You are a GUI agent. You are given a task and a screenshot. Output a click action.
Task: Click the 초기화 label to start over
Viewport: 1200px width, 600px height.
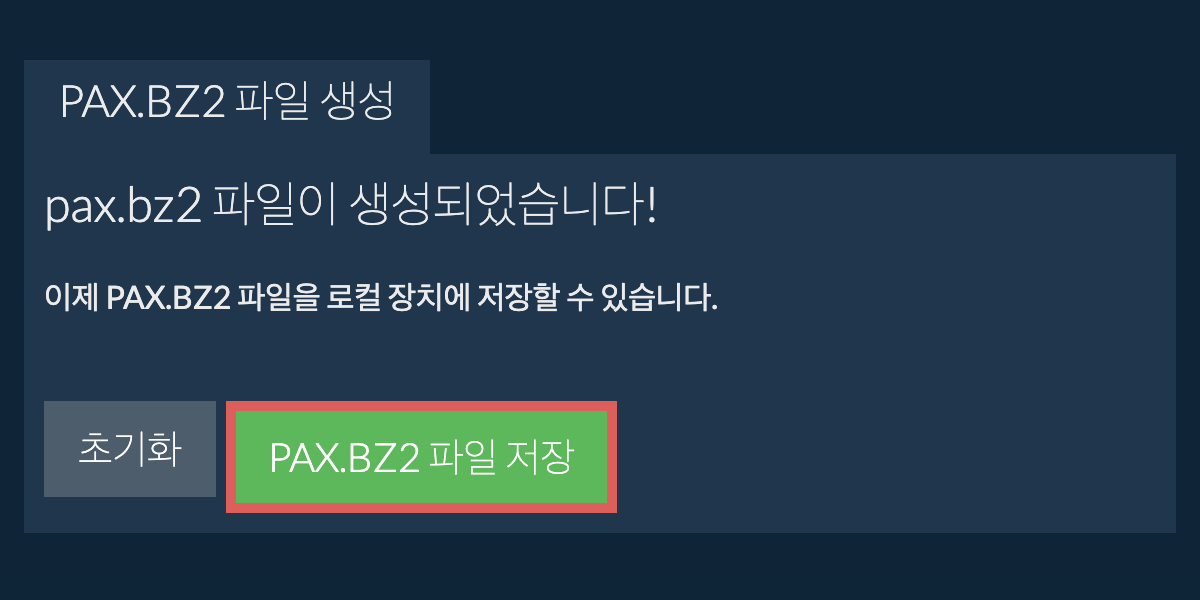[x=130, y=450]
